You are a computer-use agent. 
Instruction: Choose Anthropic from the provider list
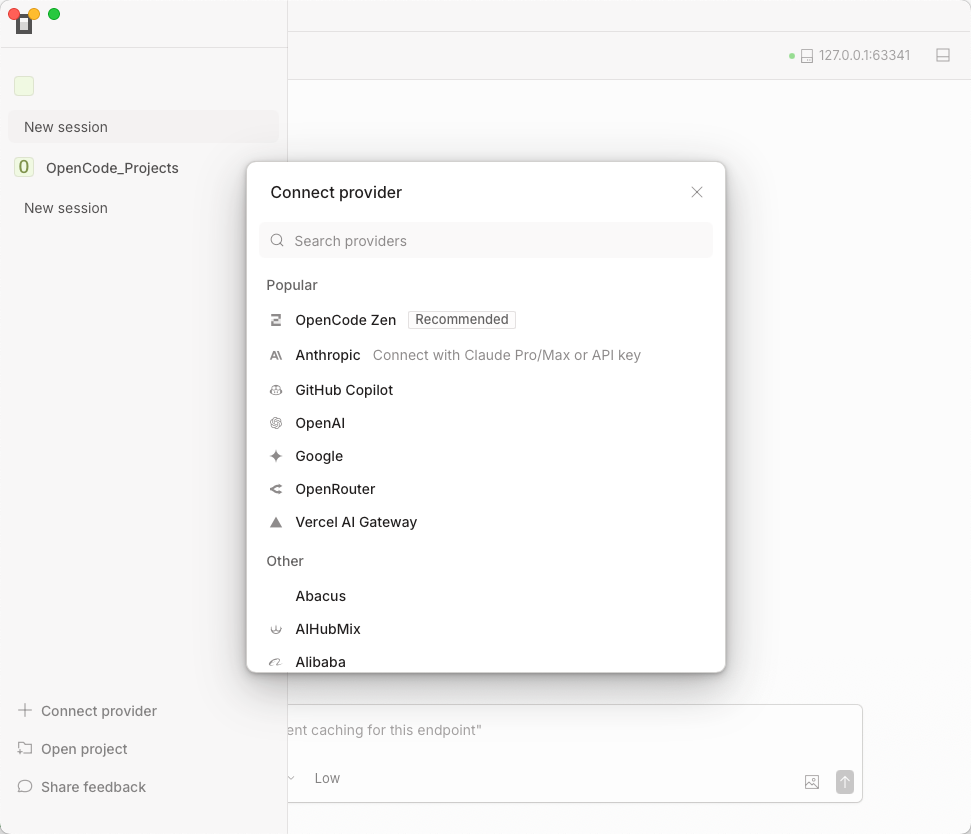[x=328, y=355]
